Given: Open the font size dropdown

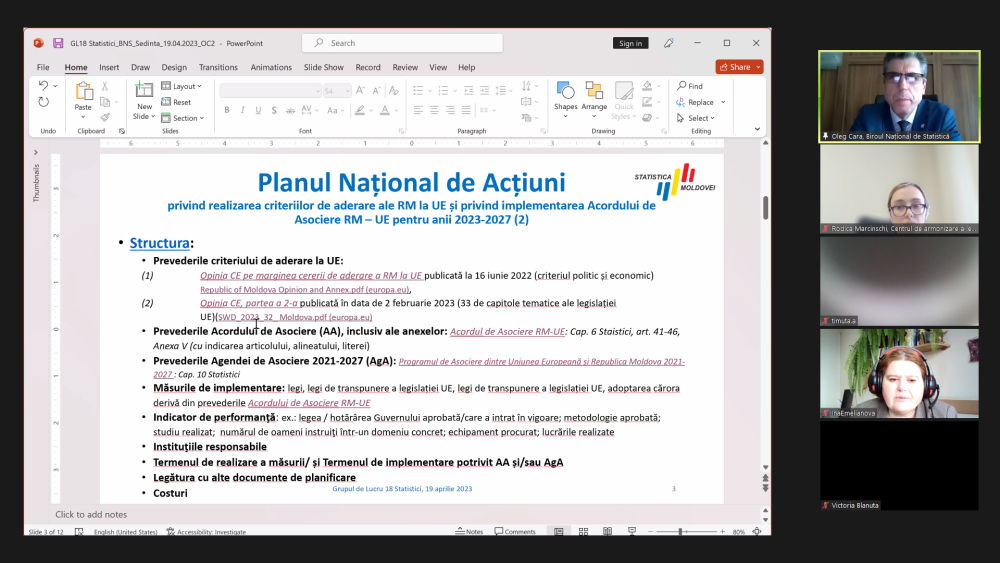Looking at the screenshot, I should [x=347, y=91].
